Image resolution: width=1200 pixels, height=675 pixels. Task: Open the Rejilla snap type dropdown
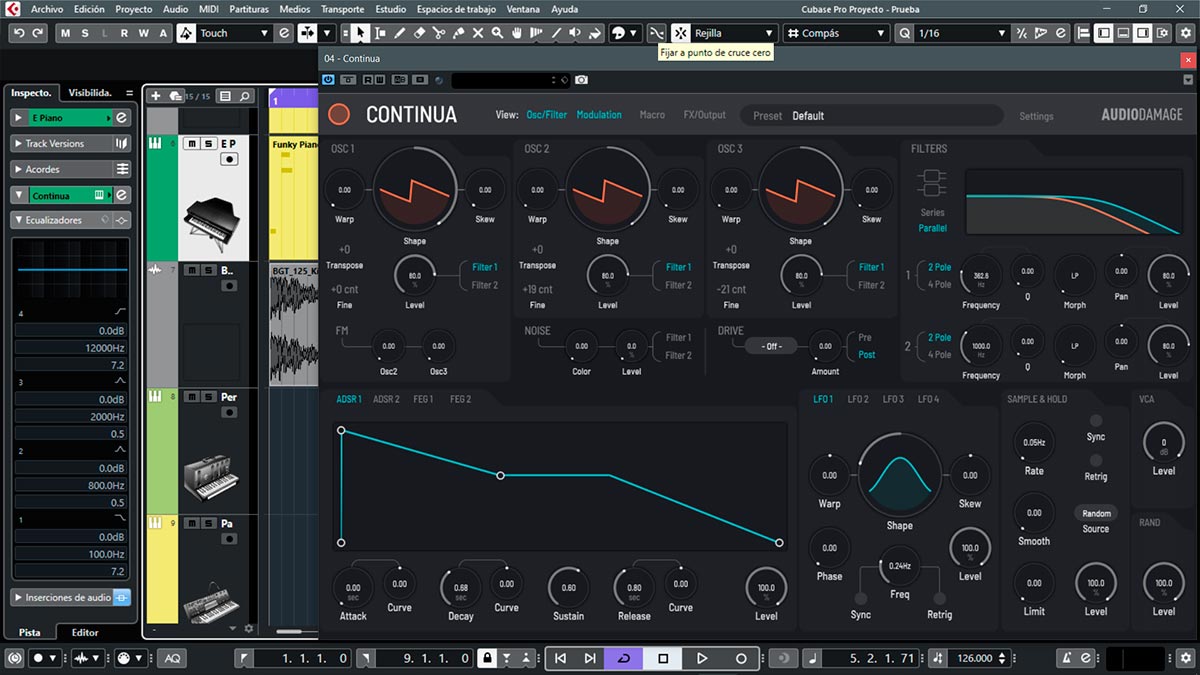point(735,33)
